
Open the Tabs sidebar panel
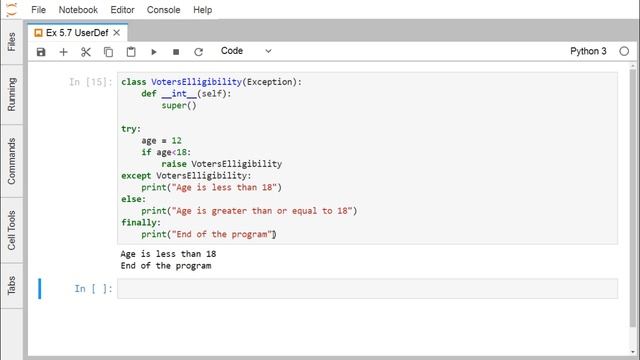coord(11,285)
